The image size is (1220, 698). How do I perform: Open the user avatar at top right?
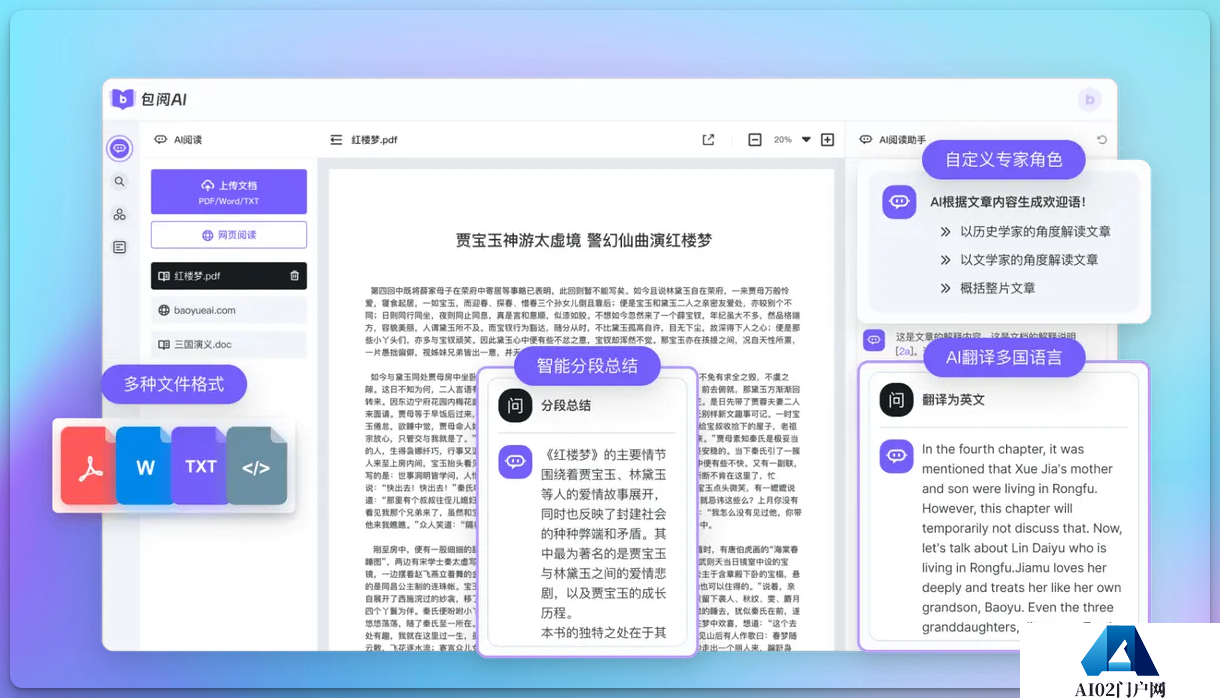coord(1089,99)
